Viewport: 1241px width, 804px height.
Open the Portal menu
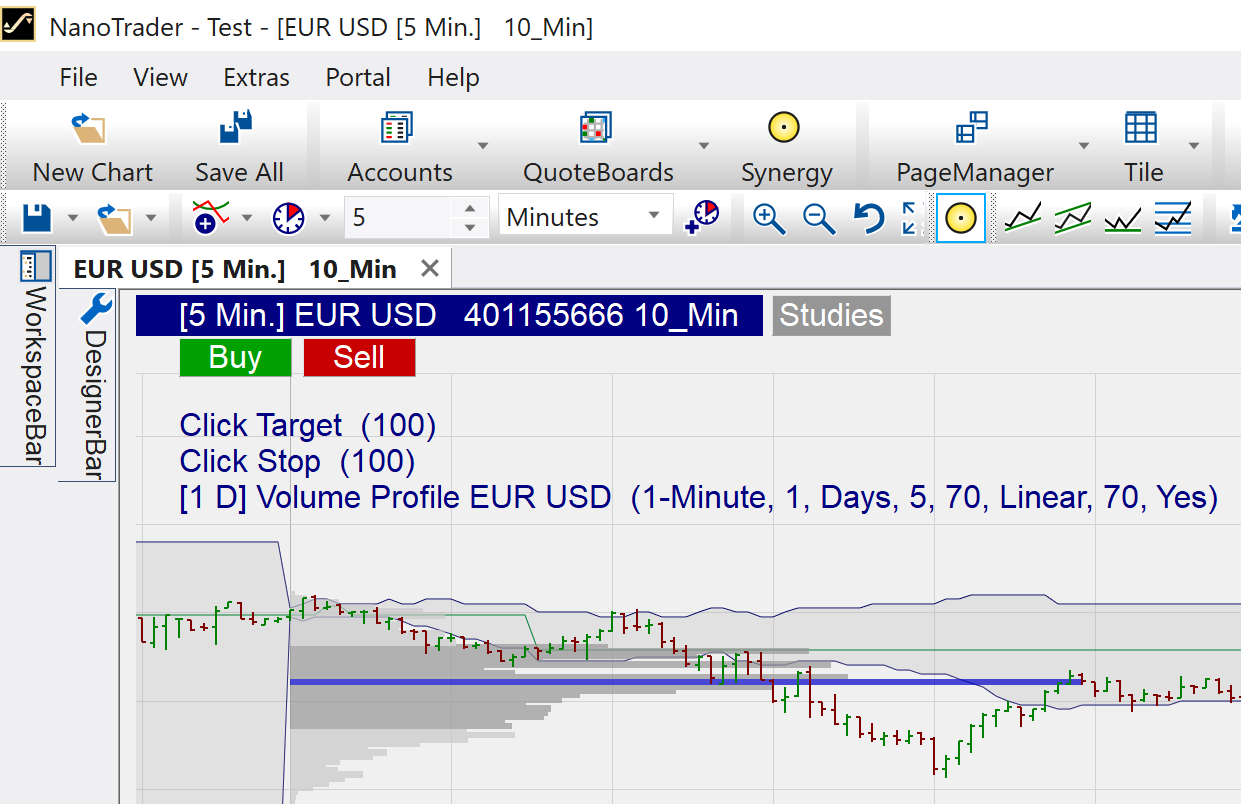pos(358,78)
